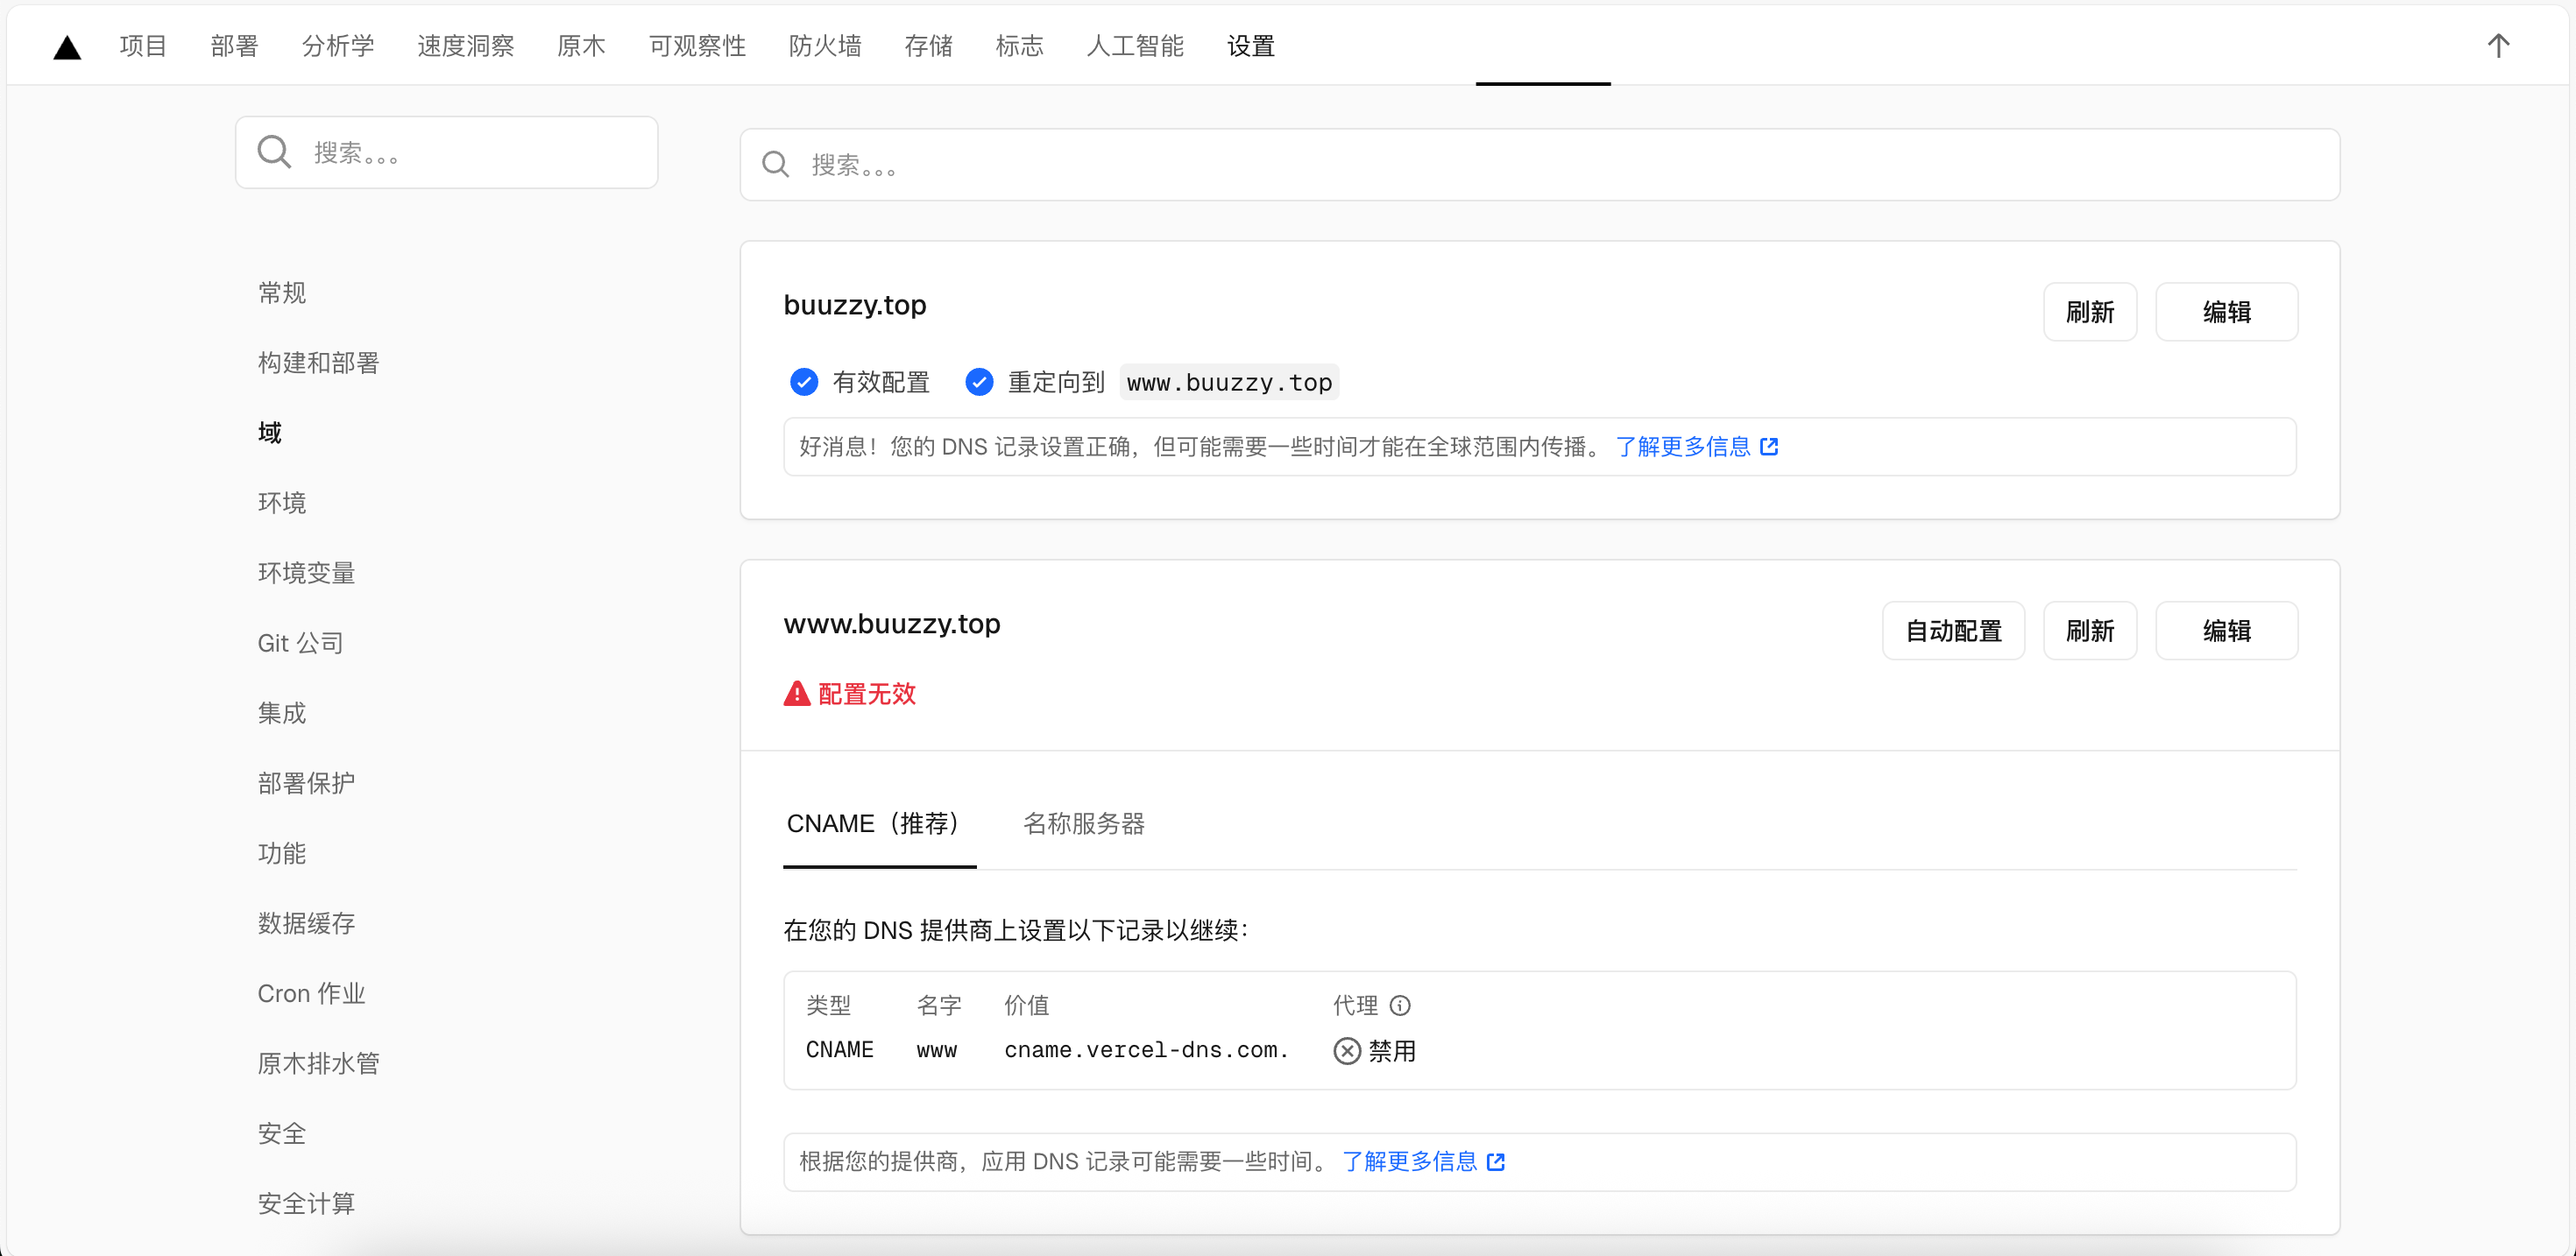Screen dimensions: 2576x1256
Task: Edit the www.buuzzy.top domain
Action: [2227, 631]
